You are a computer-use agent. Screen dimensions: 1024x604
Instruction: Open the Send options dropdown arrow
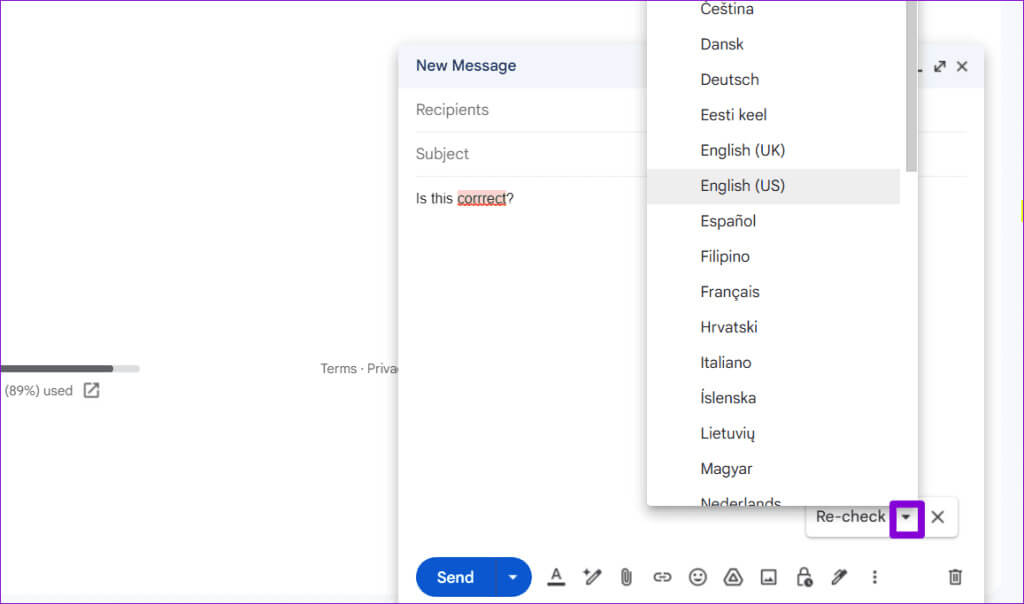click(x=513, y=577)
